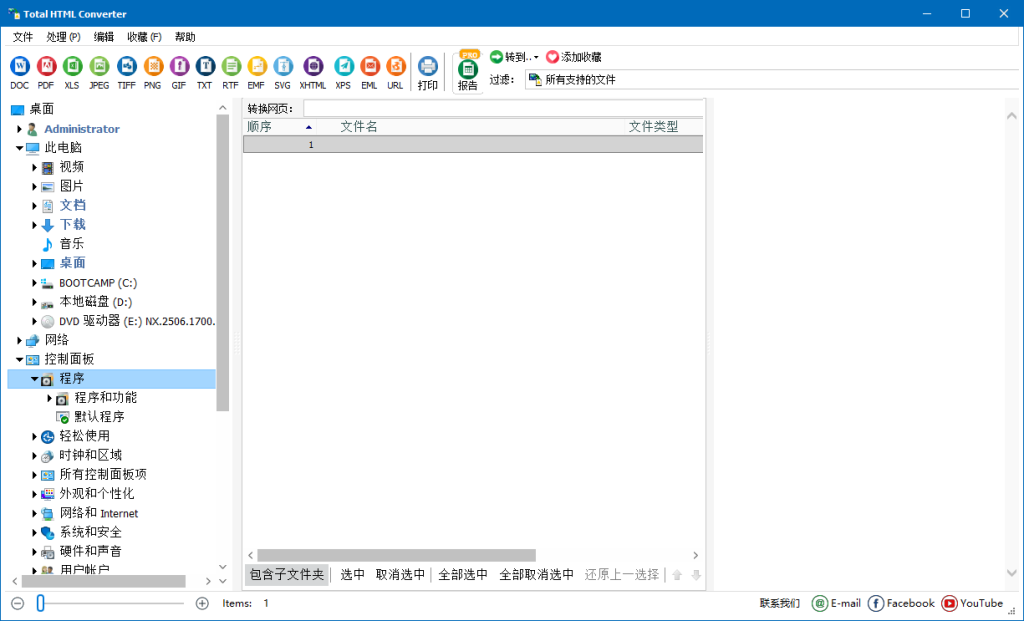The image size is (1024, 621).
Task: Click the 全部选中 button
Action: [x=463, y=575]
